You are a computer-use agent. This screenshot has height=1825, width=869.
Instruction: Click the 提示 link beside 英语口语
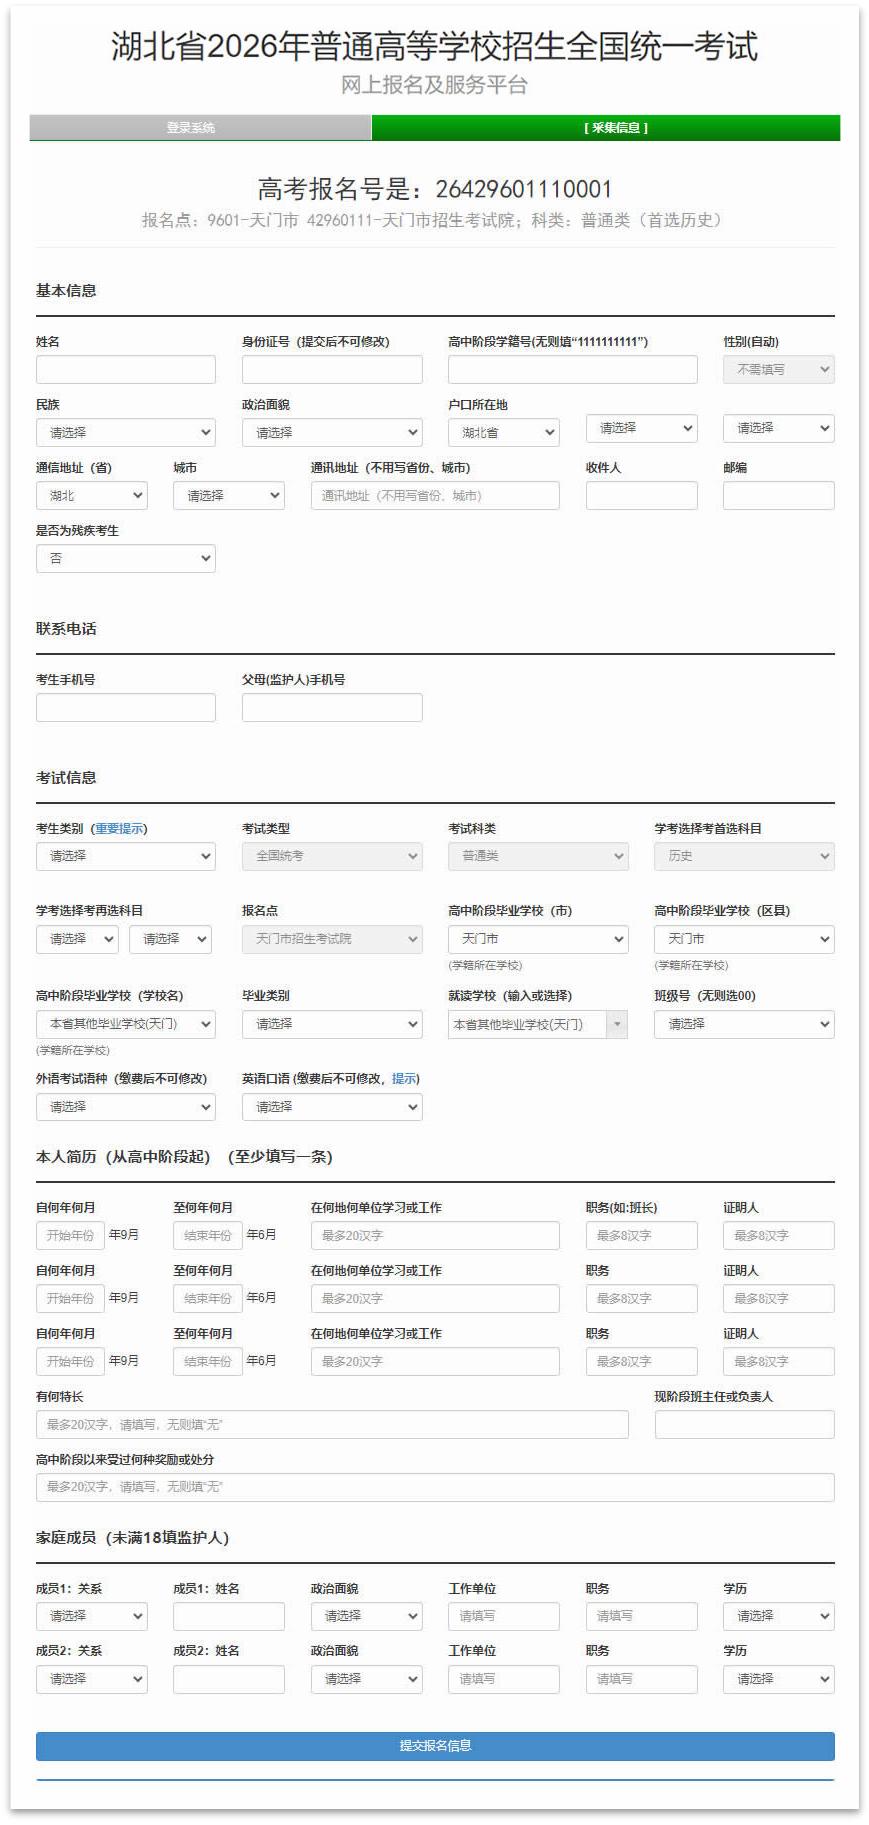click(x=404, y=1079)
